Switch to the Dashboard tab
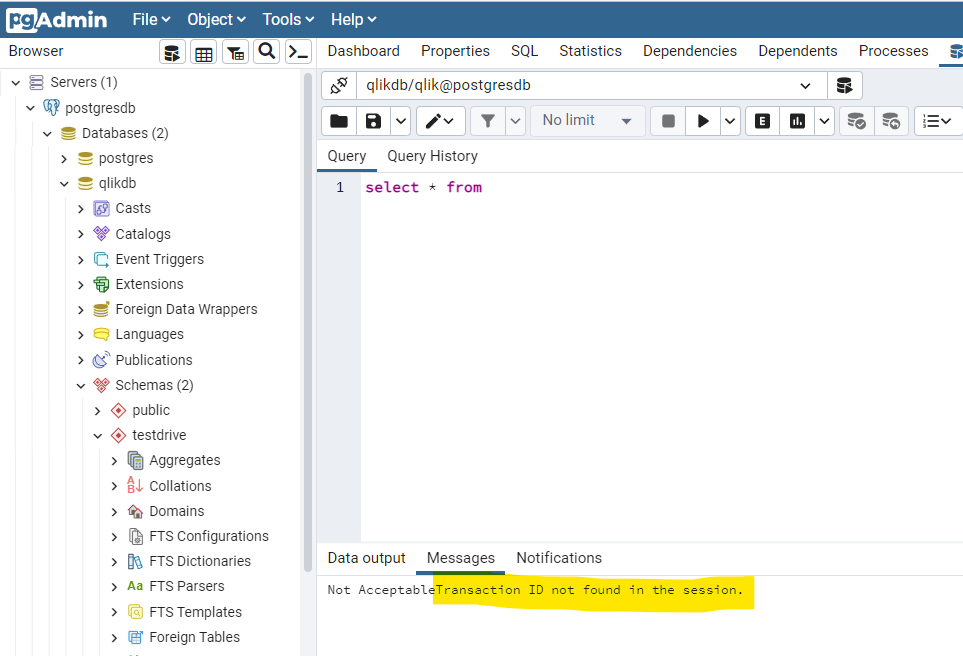 point(364,51)
